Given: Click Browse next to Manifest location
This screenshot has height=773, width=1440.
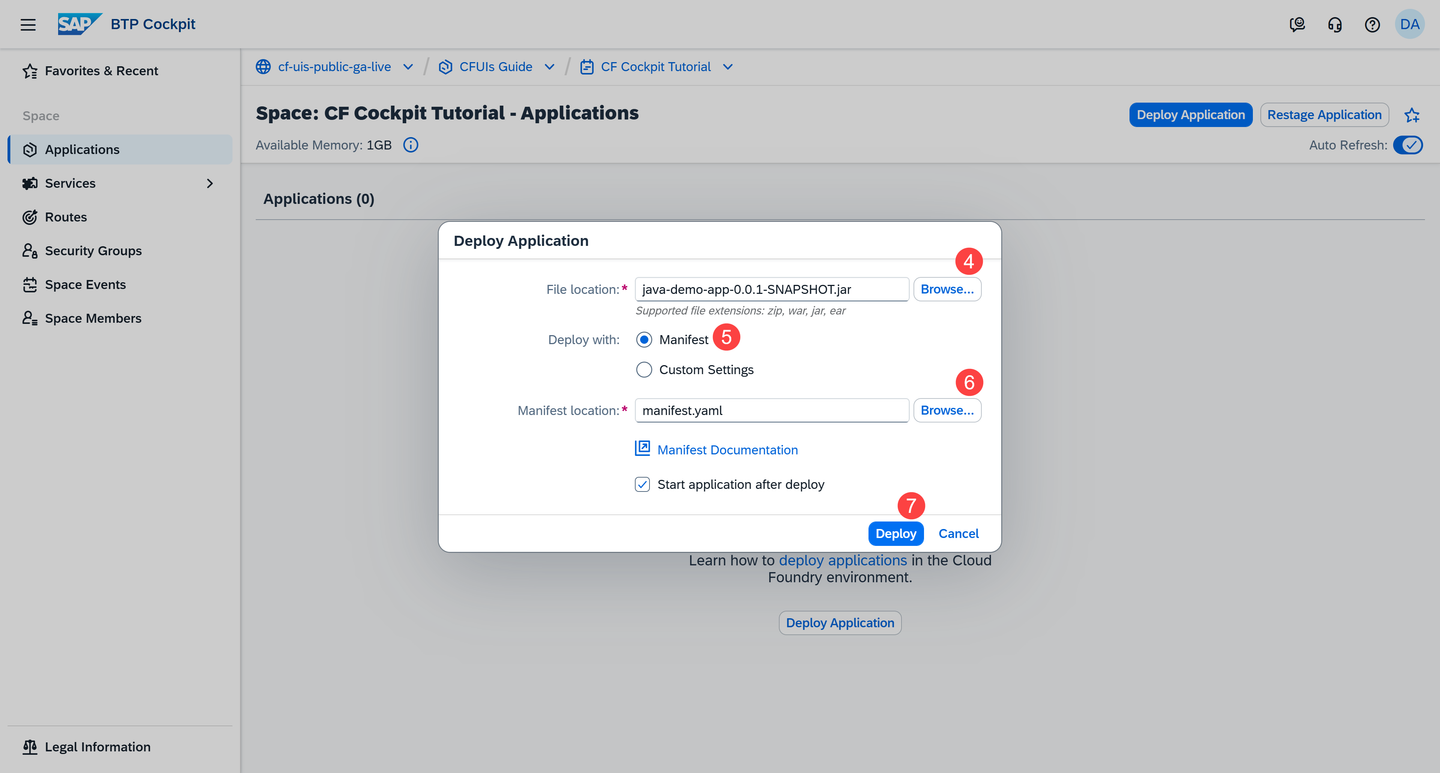Looking at the screenshot, I should click(947, 410).
